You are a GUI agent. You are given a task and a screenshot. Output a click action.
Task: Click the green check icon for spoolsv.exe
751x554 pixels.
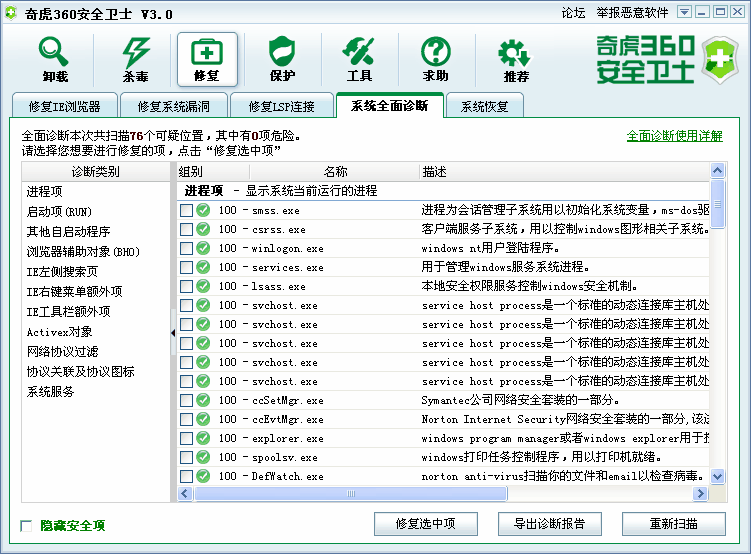pyautogui.click(x=203, y=457)
